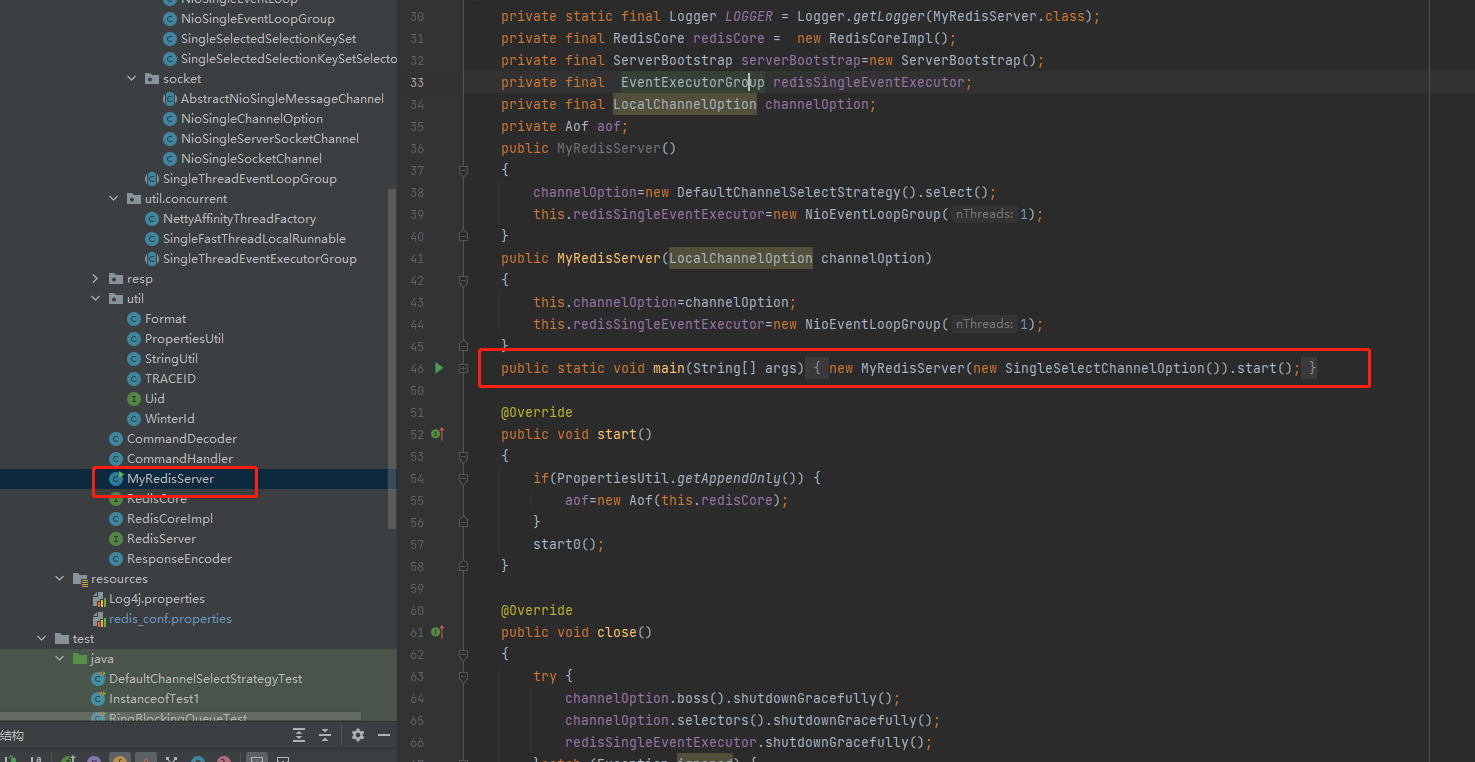Click the class icon beside NettyAffinityThreadFactory
Image resolution: width=1475 pixels, height=762 pixels.
coord(153,219)
